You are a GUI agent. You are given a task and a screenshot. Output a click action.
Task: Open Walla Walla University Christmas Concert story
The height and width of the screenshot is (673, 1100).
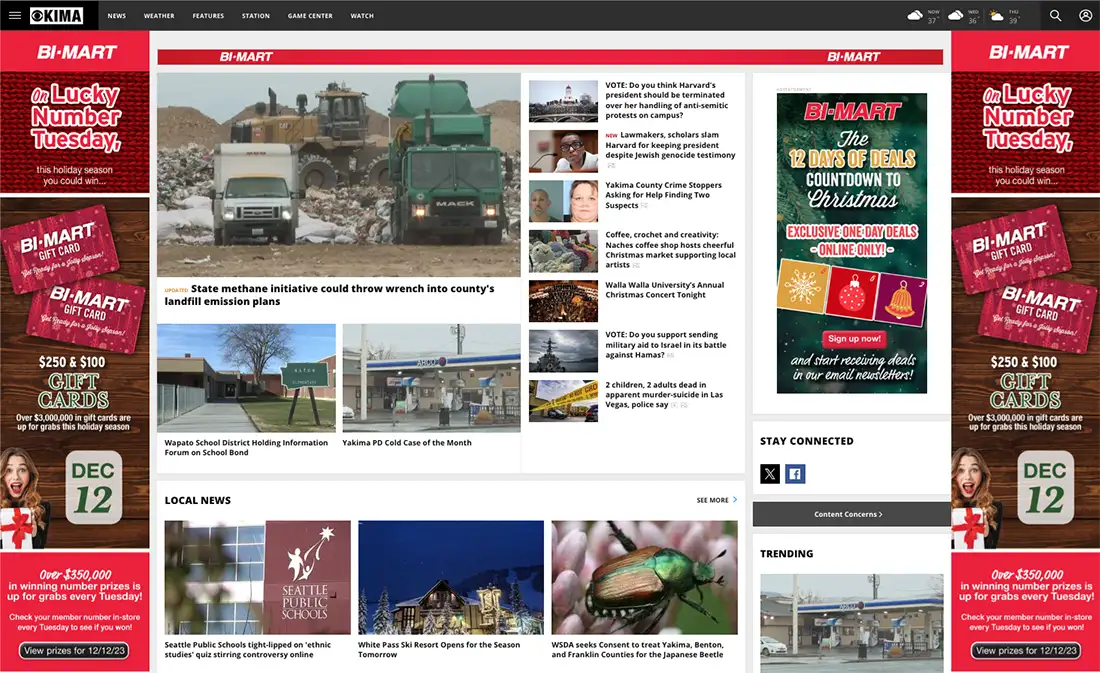point(665,290)
